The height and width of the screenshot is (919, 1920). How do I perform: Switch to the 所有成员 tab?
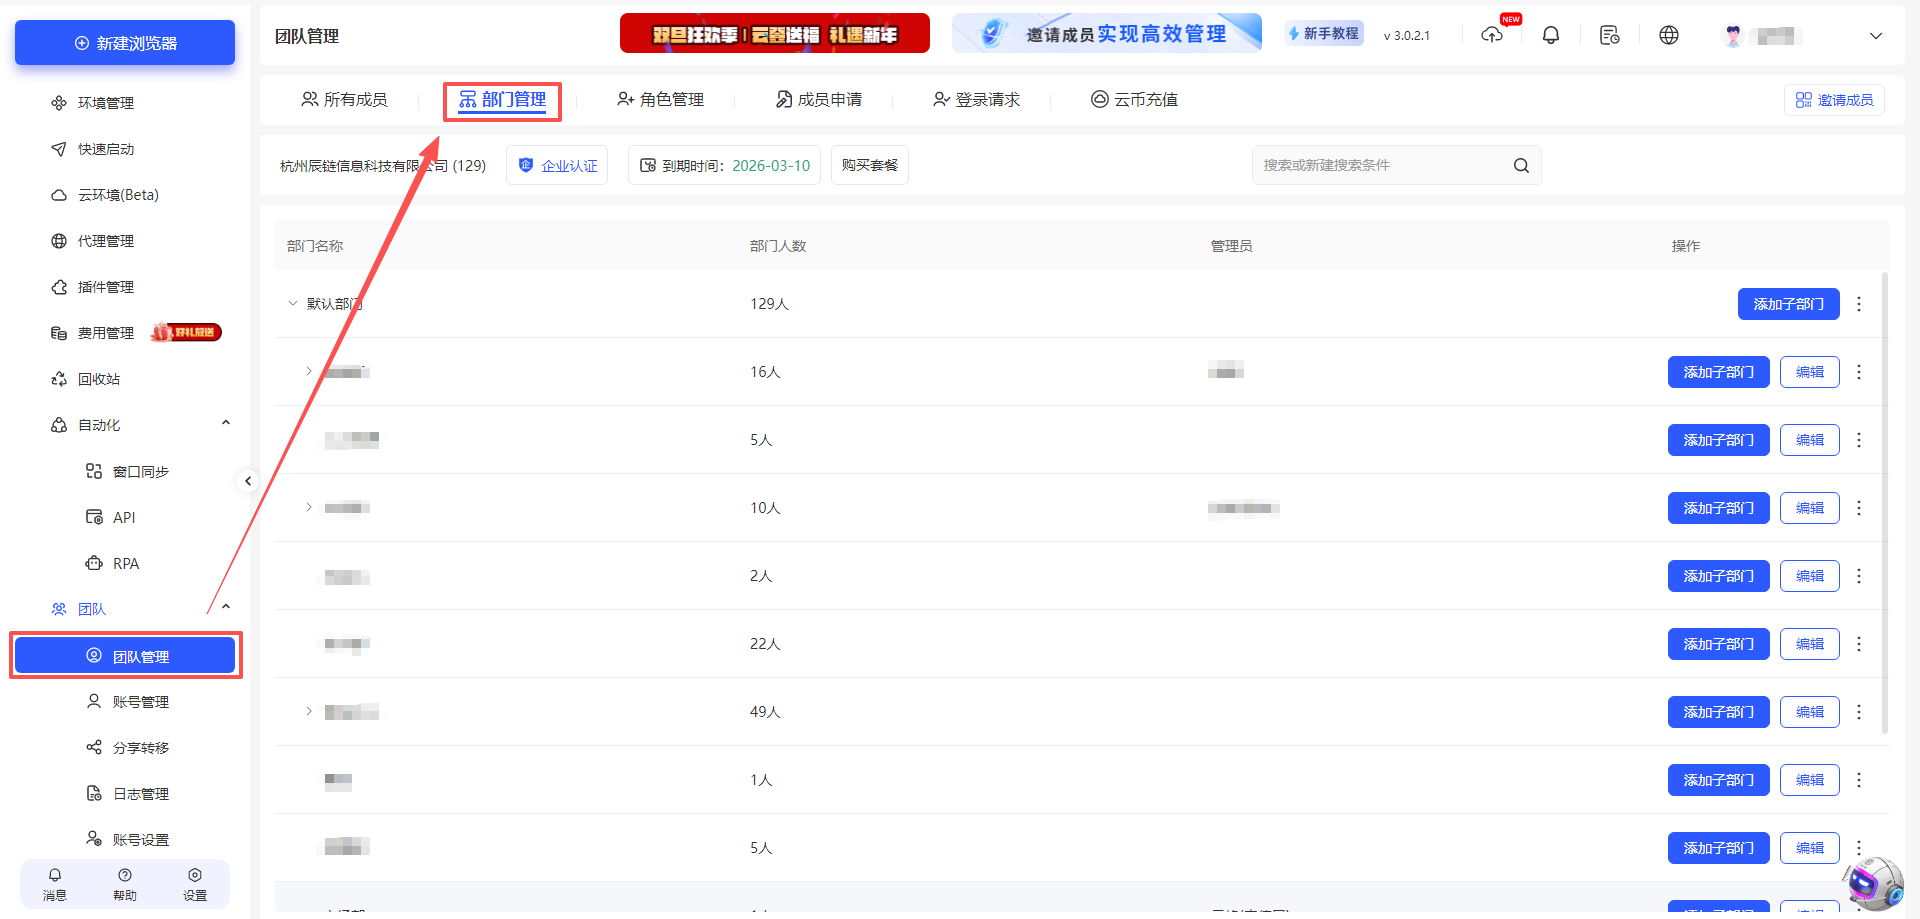click(344, 99)
